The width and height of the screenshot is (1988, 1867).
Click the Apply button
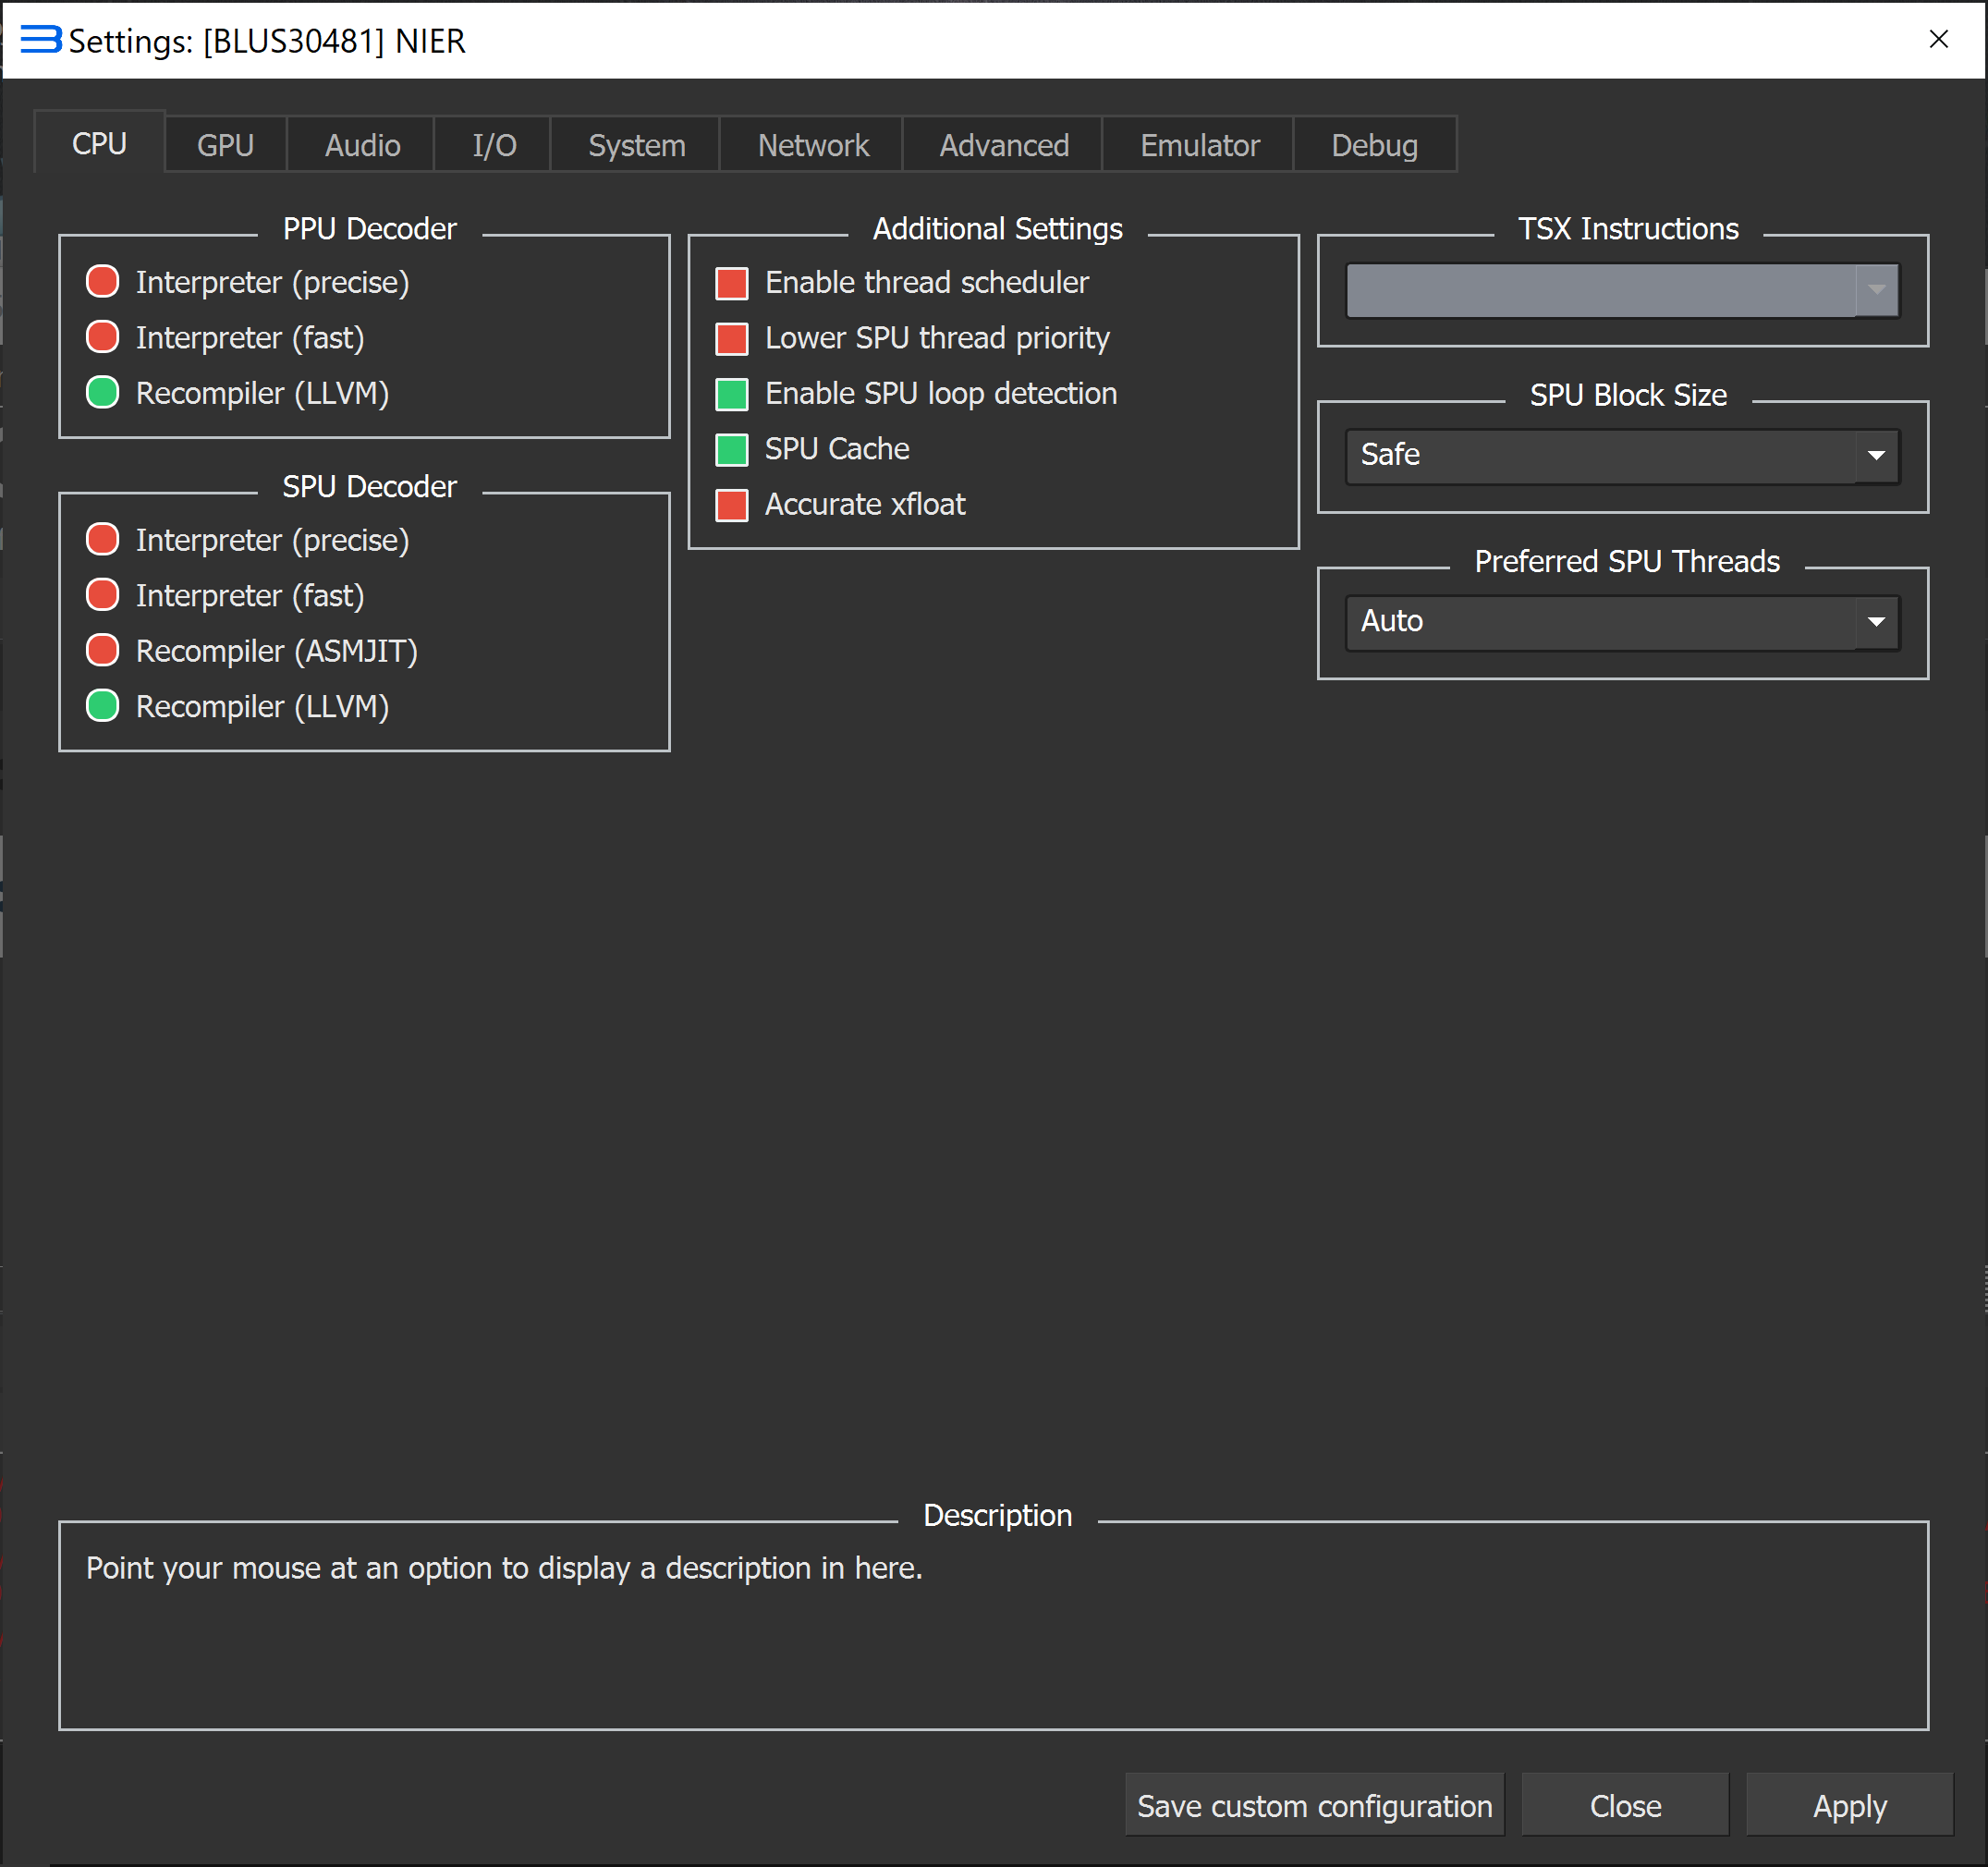[1849, 1805]
